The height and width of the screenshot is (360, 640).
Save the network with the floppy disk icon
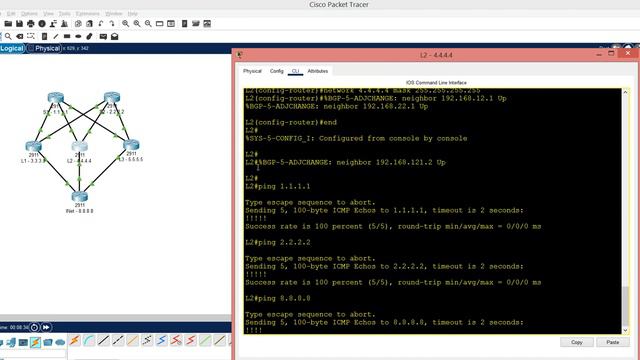coord(19,24)
